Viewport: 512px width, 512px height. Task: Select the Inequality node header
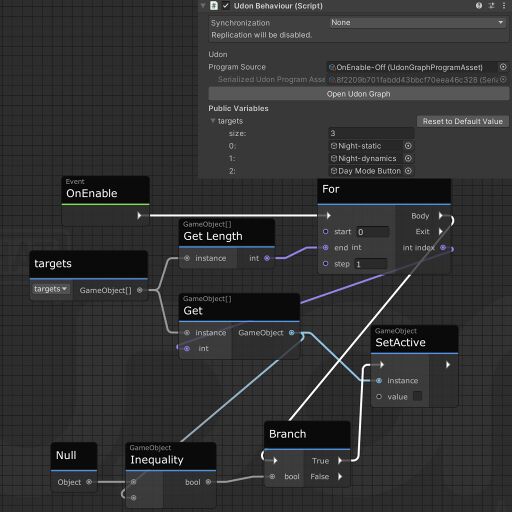[x=171, y=456]
